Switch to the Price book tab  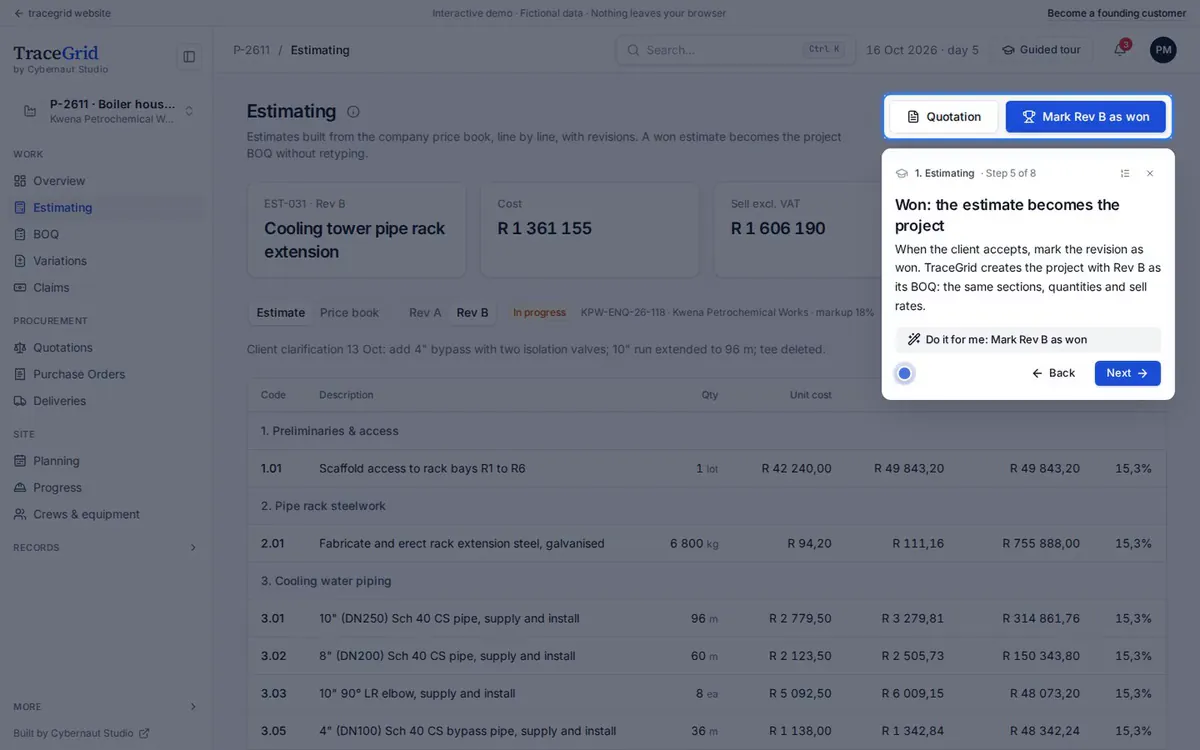coord(349,313)
